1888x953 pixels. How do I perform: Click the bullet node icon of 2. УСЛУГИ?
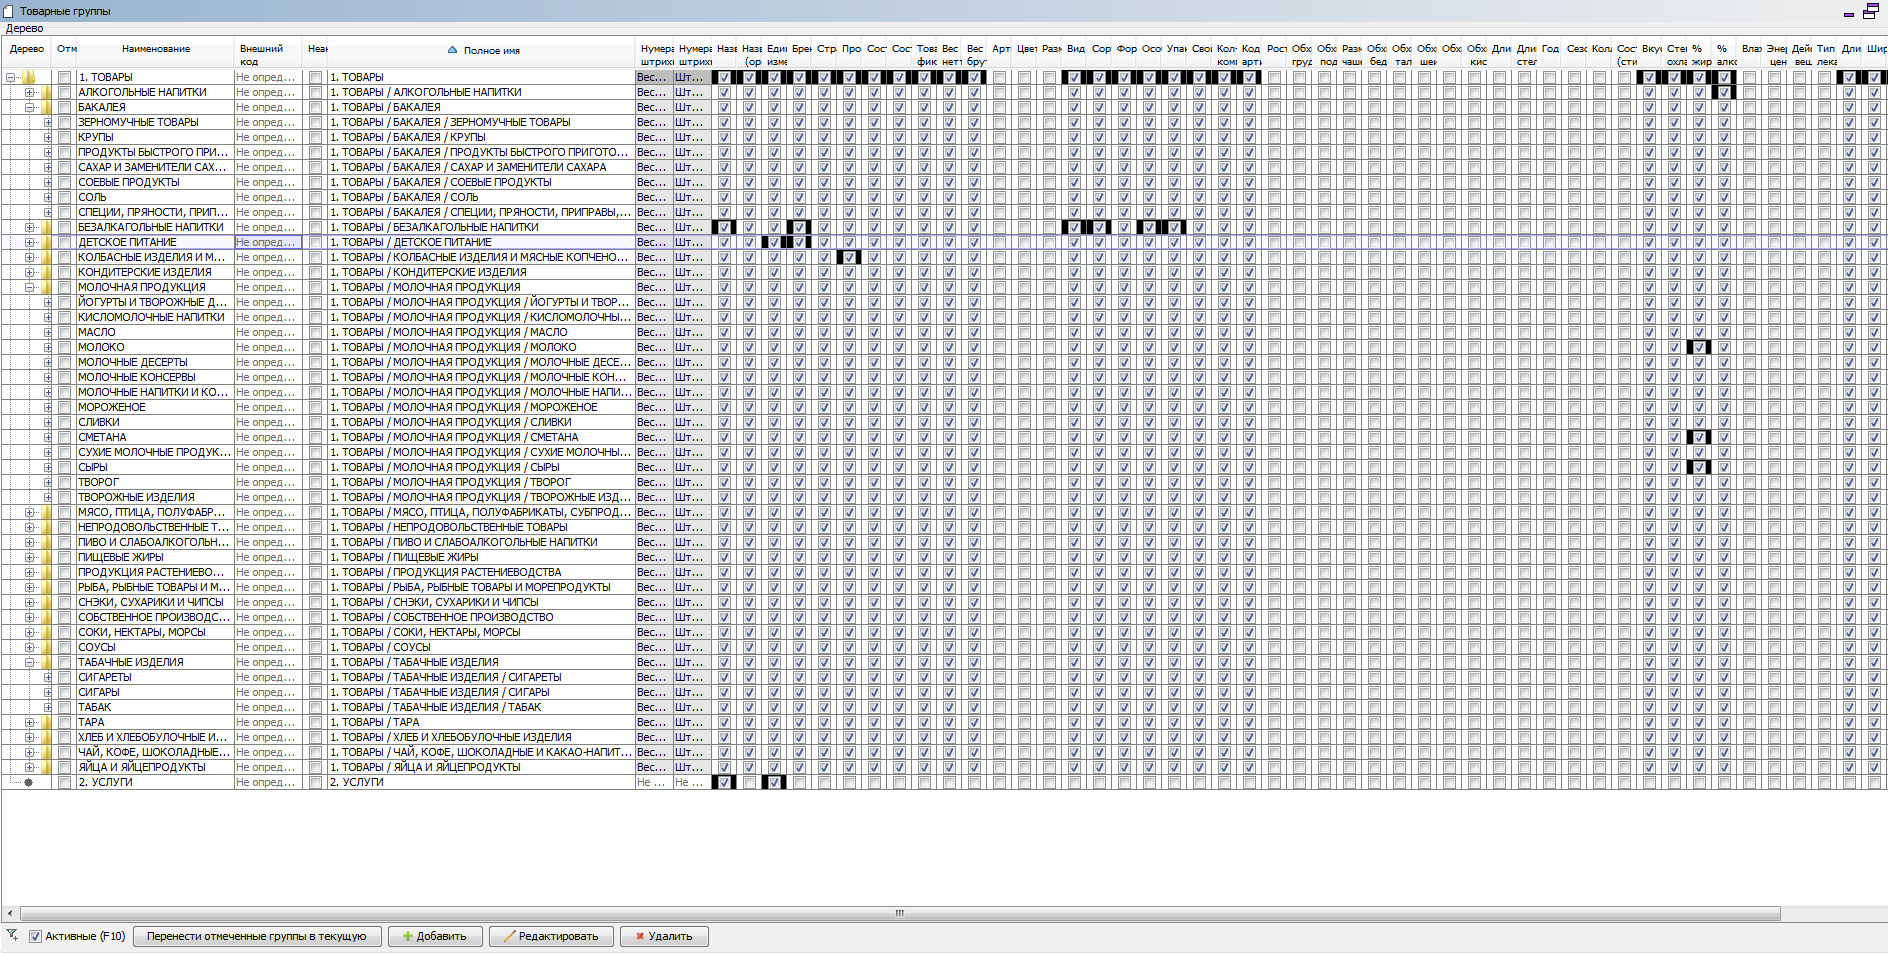click(28, 782)
